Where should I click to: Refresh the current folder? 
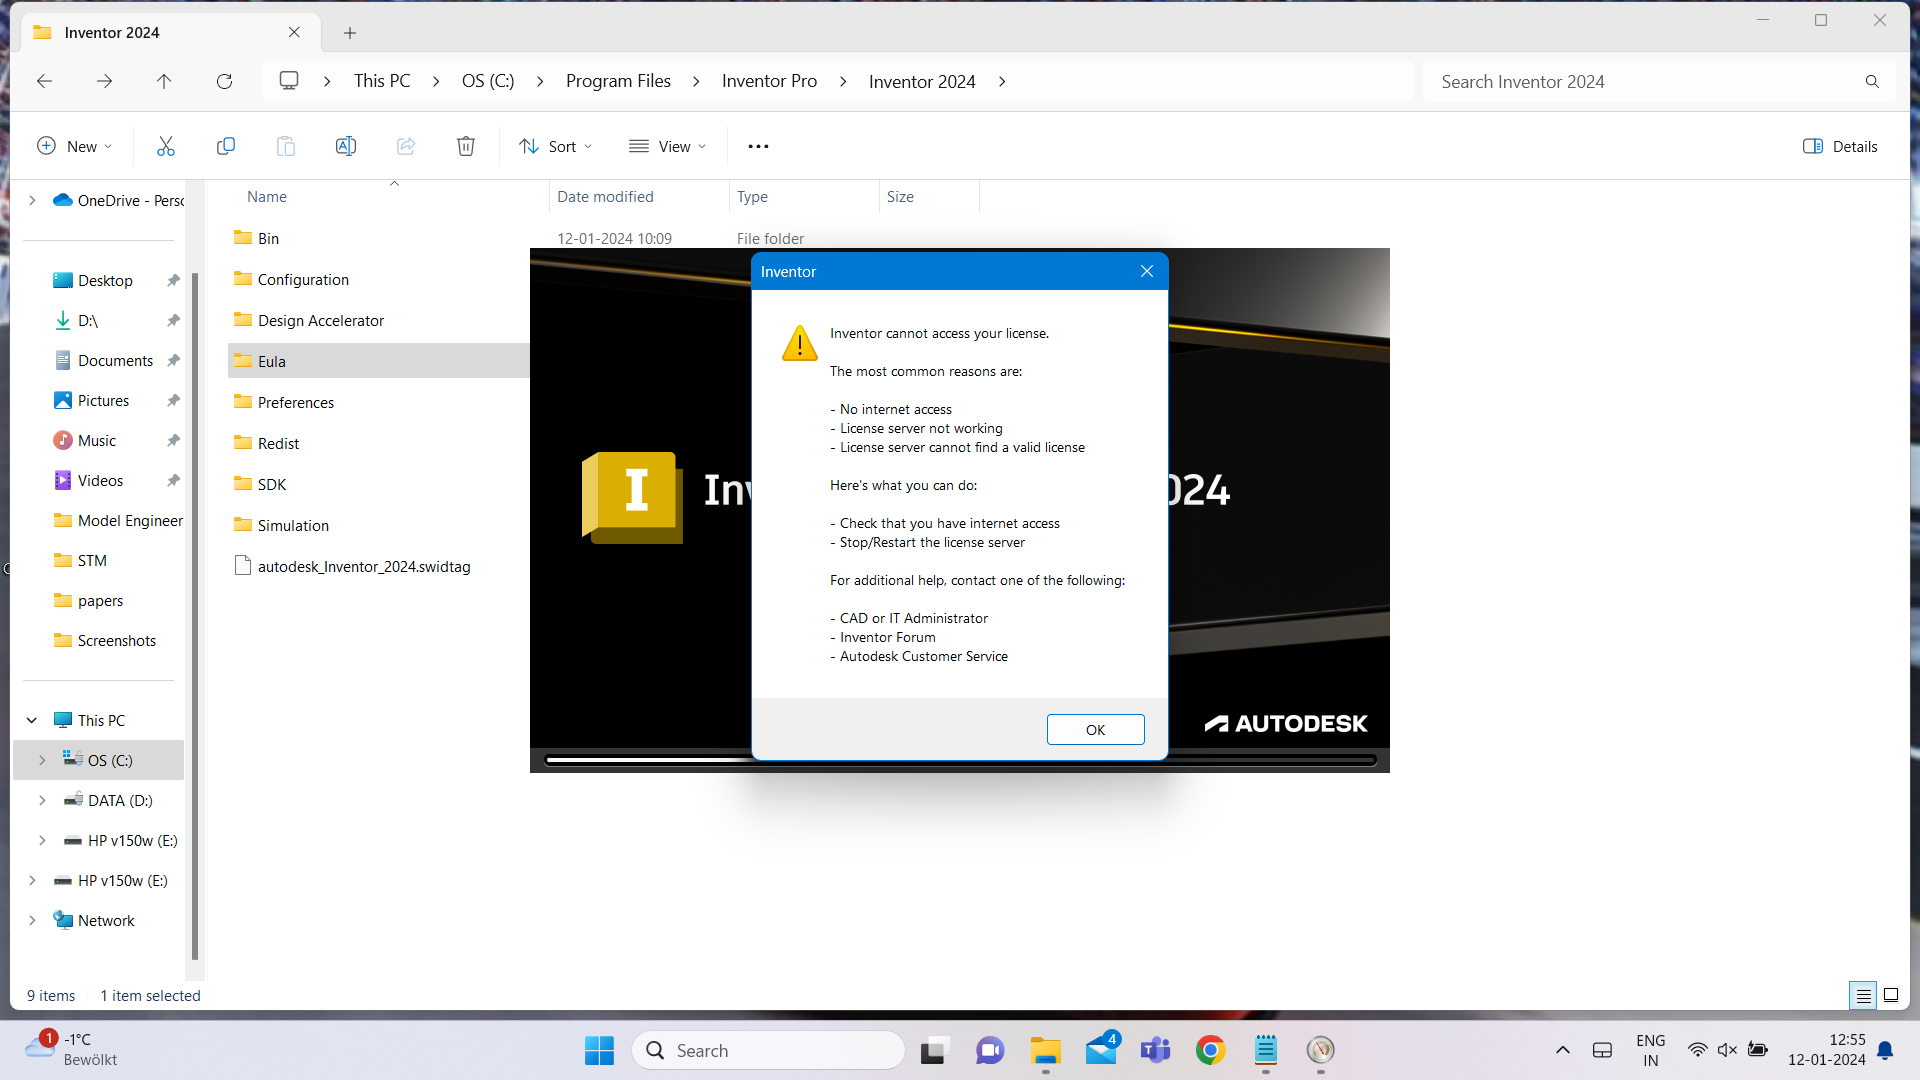[x=224, y=81]
